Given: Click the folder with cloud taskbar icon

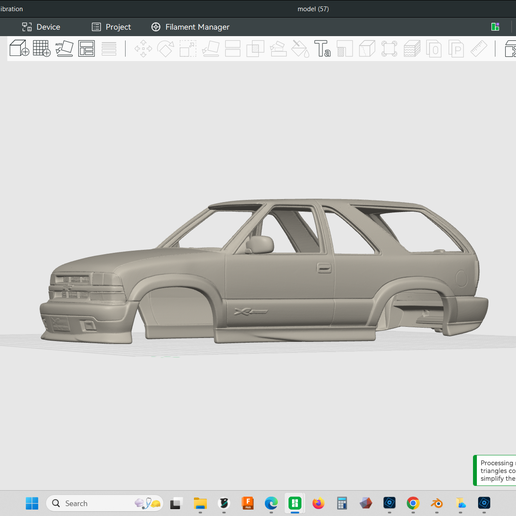Looking at the screenshot, I should (x=461, y=503).
